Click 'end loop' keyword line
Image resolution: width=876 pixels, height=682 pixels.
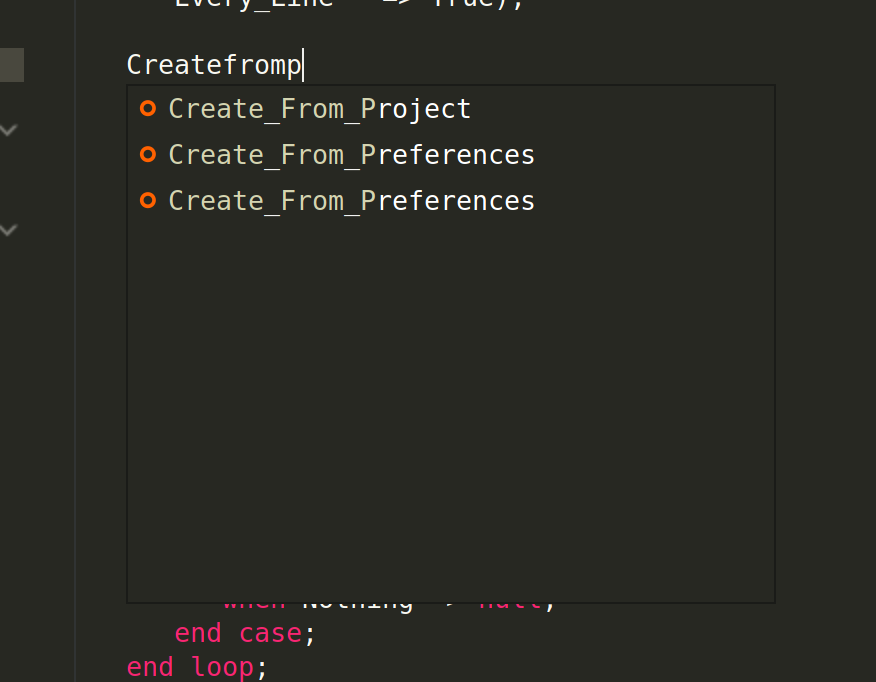coord(197,667)
